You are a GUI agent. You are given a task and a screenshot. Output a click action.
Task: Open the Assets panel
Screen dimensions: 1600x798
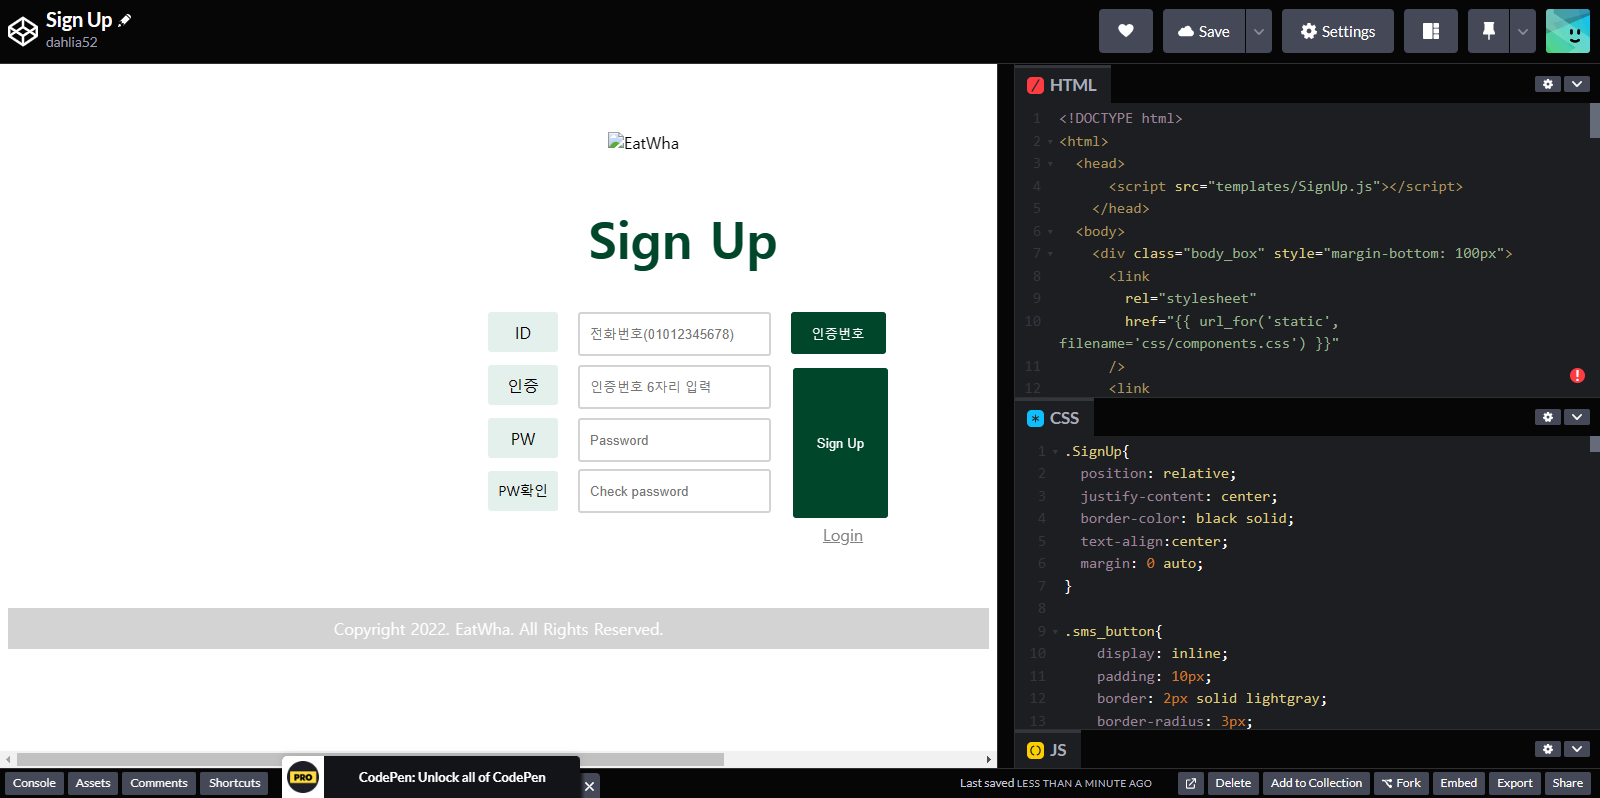pos(93,783)
